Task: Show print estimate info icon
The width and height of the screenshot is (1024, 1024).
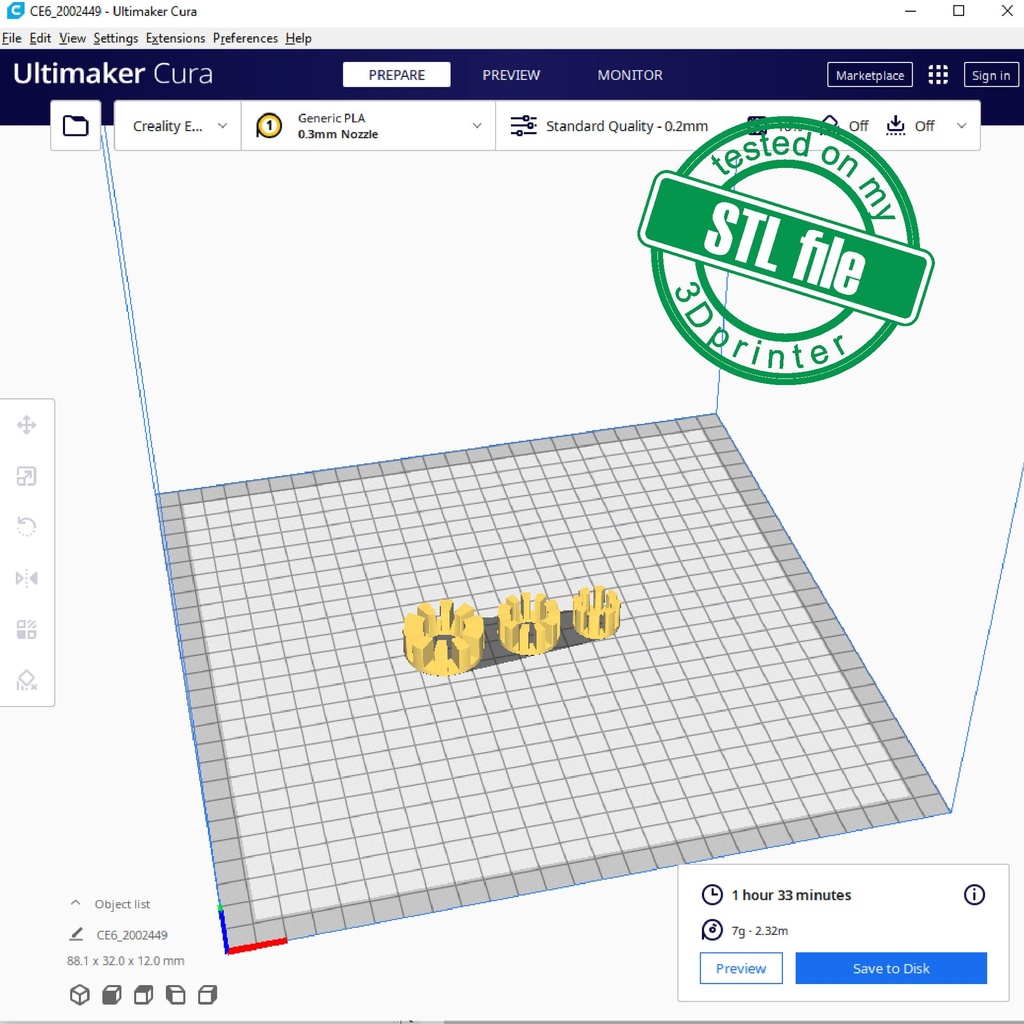Action: tap(974, 895)
